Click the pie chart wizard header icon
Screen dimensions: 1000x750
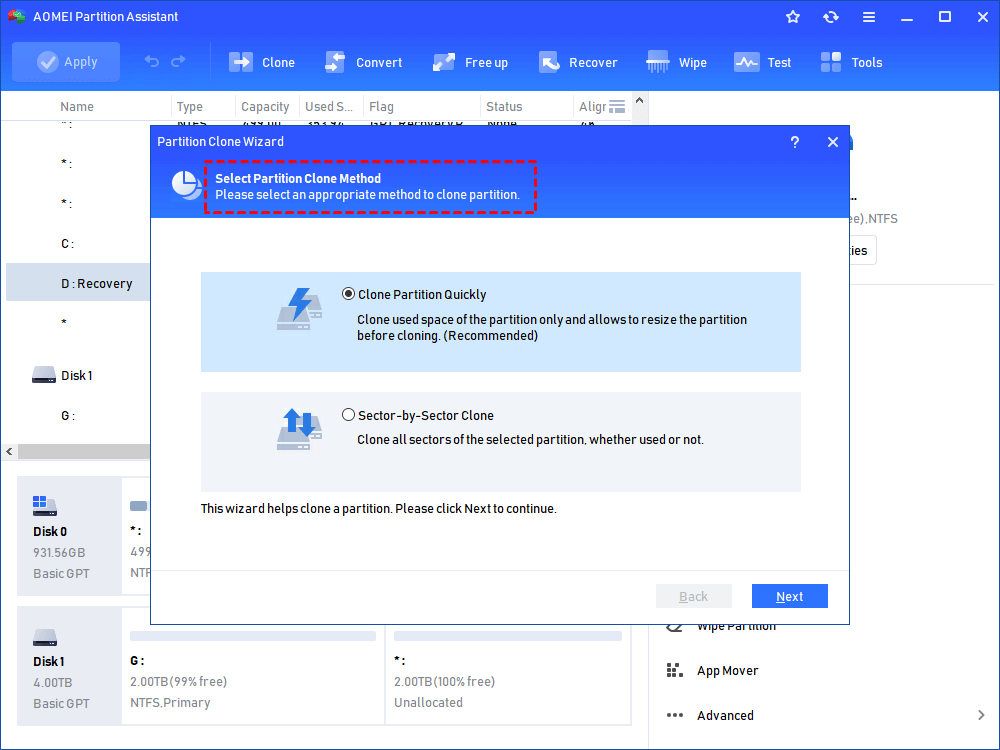[186, 186]
